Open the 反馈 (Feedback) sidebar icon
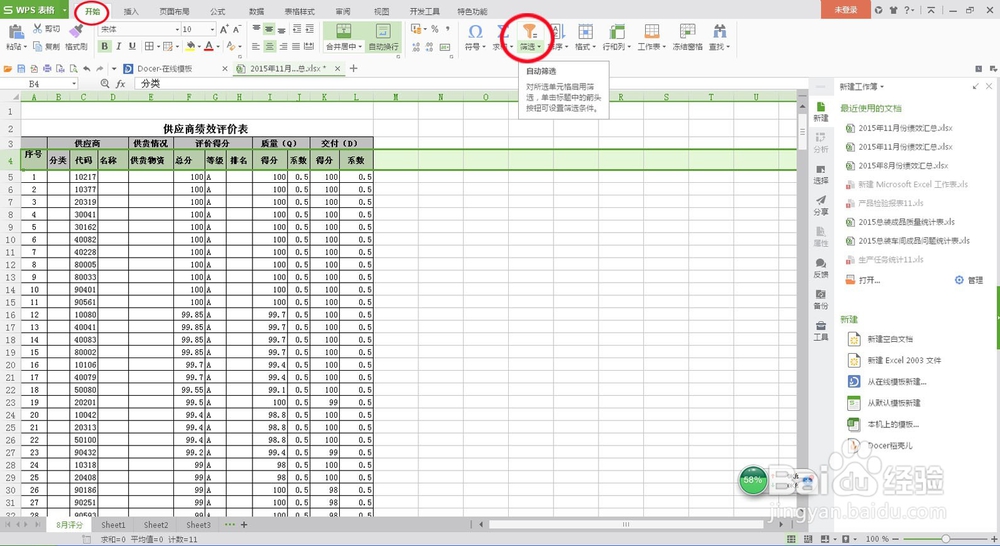The height and width of the screenshot is (546, 1000). [821, 268]
